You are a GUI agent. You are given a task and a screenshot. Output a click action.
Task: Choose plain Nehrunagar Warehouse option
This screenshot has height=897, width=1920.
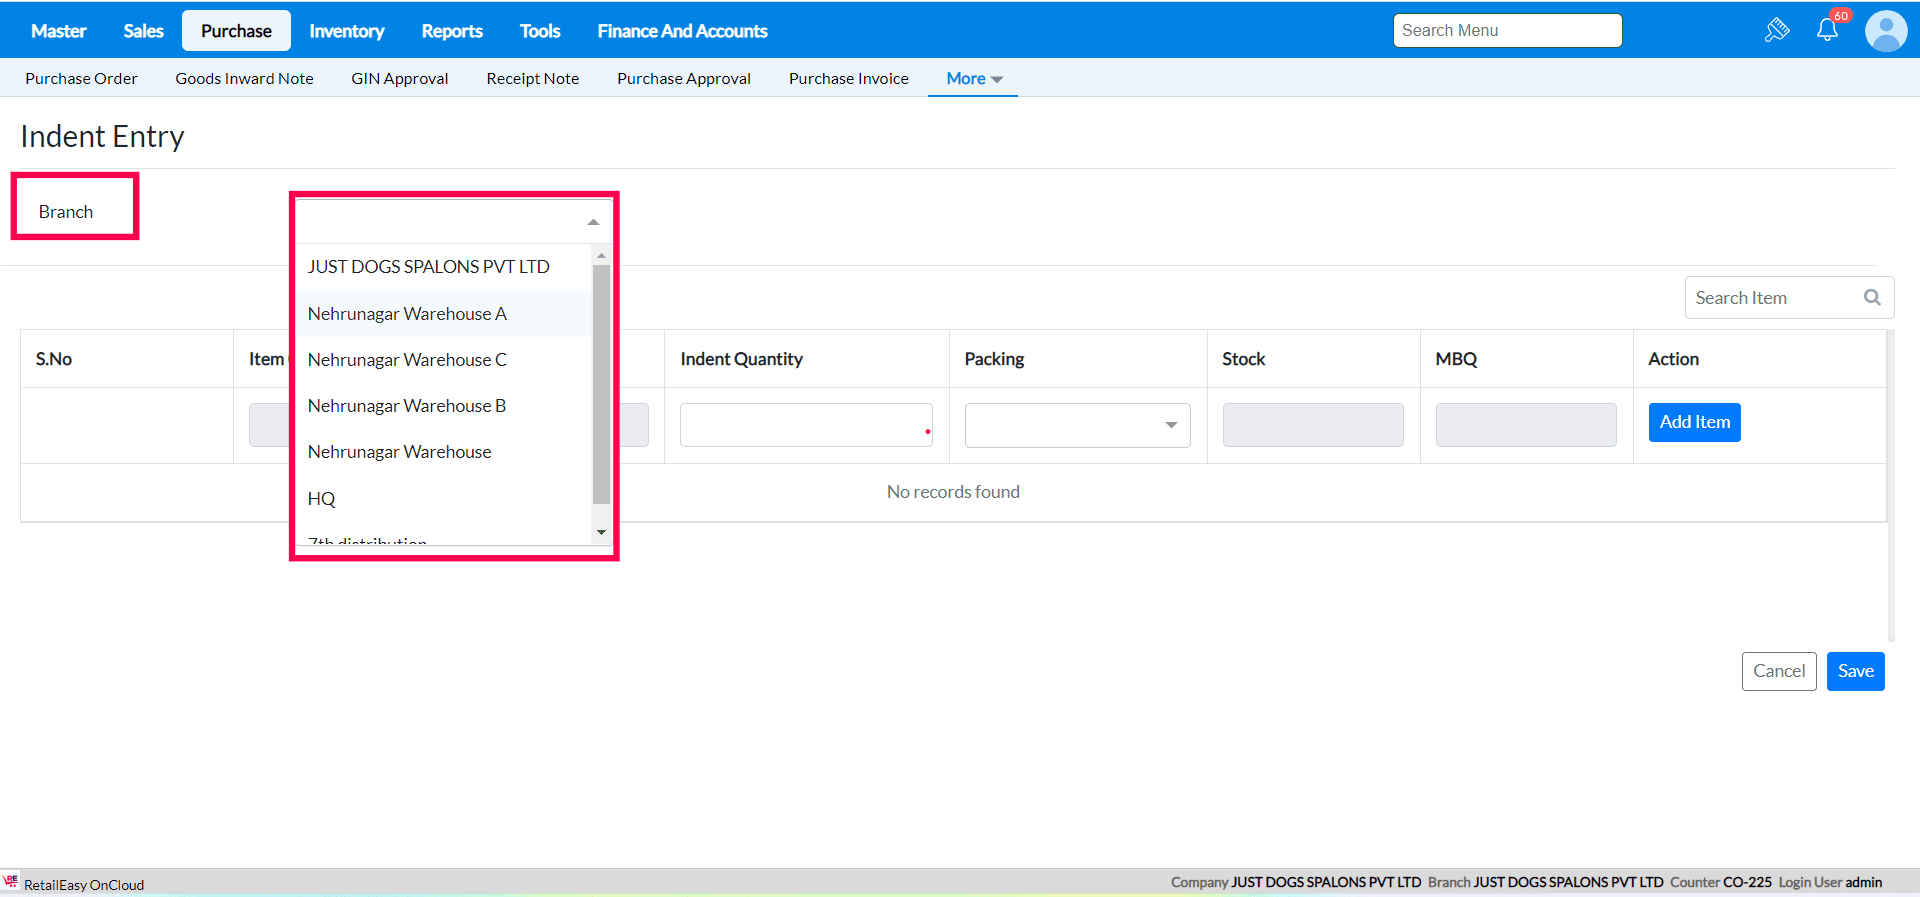[x=444, y=452]
